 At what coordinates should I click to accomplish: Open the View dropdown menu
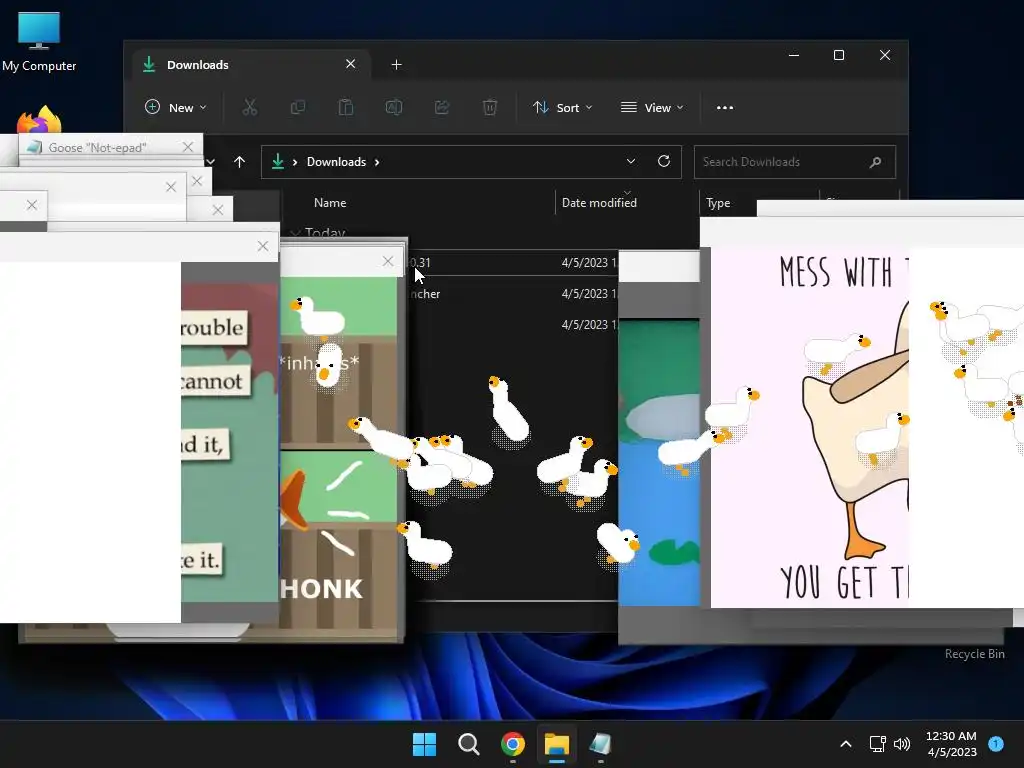pyautogui.click(x=652, y=108)
